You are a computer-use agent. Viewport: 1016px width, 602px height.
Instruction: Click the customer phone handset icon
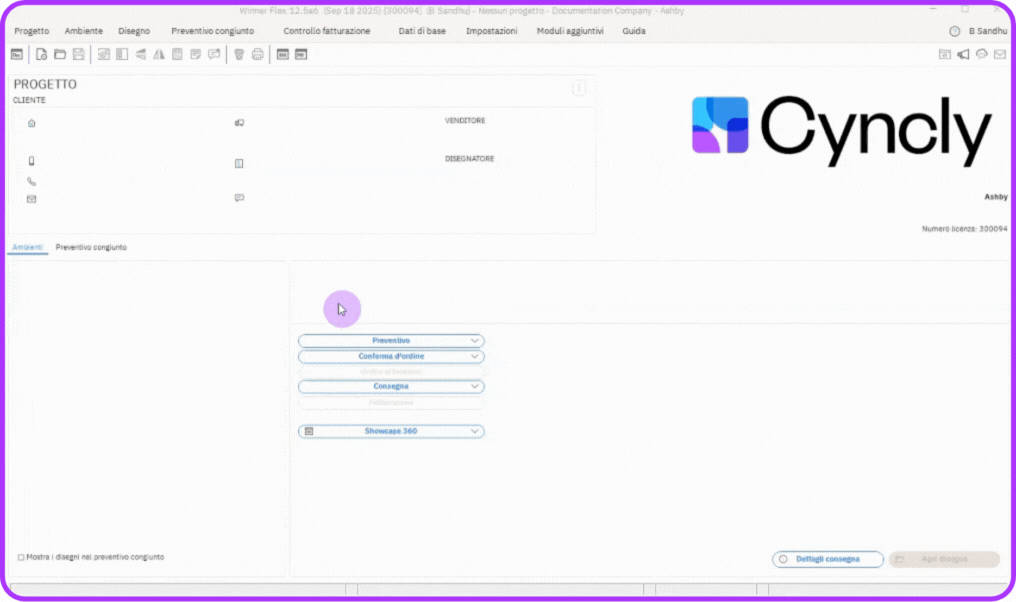pyautogui.click(x=31, y=182)
